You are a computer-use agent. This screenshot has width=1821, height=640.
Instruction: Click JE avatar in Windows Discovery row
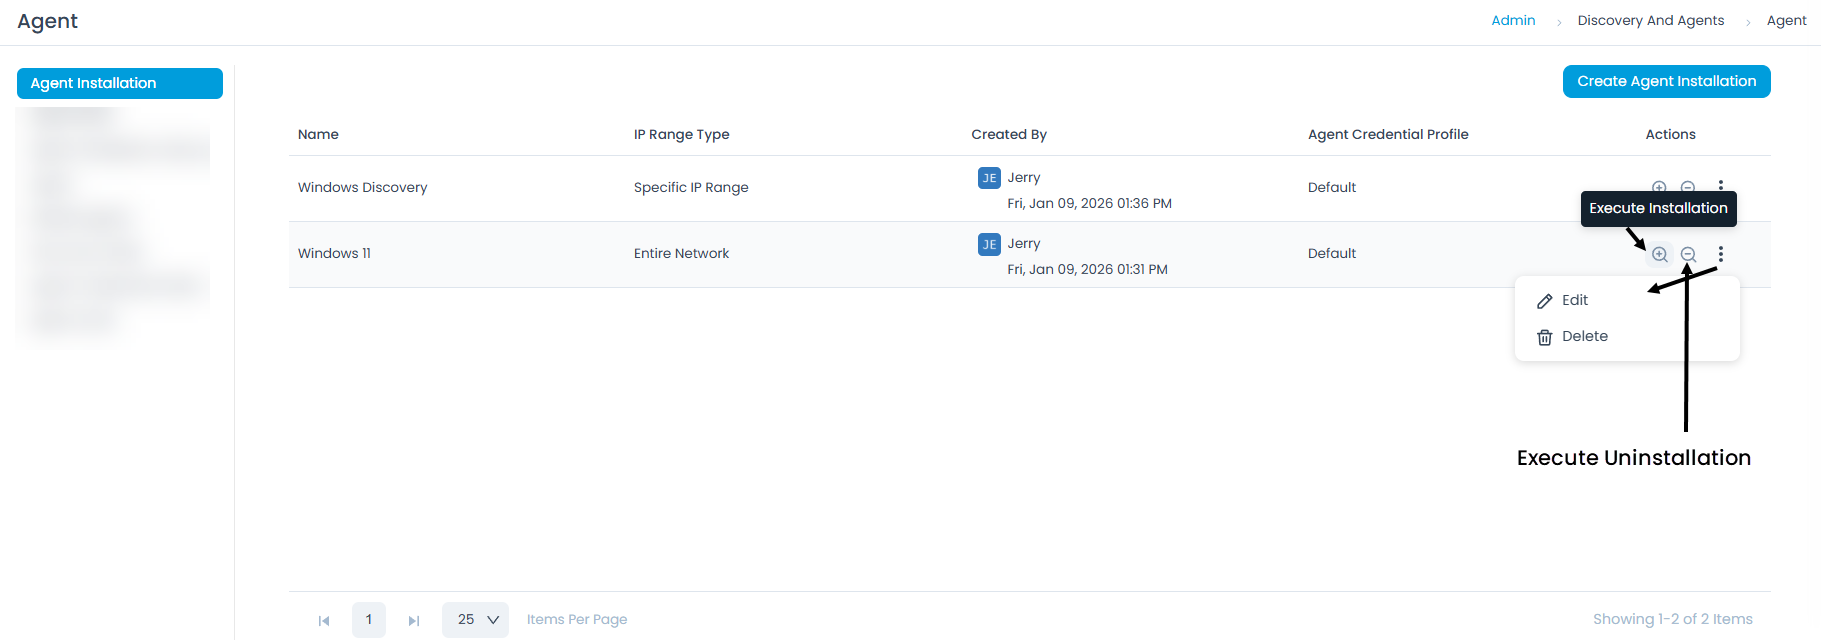(989, 178)
